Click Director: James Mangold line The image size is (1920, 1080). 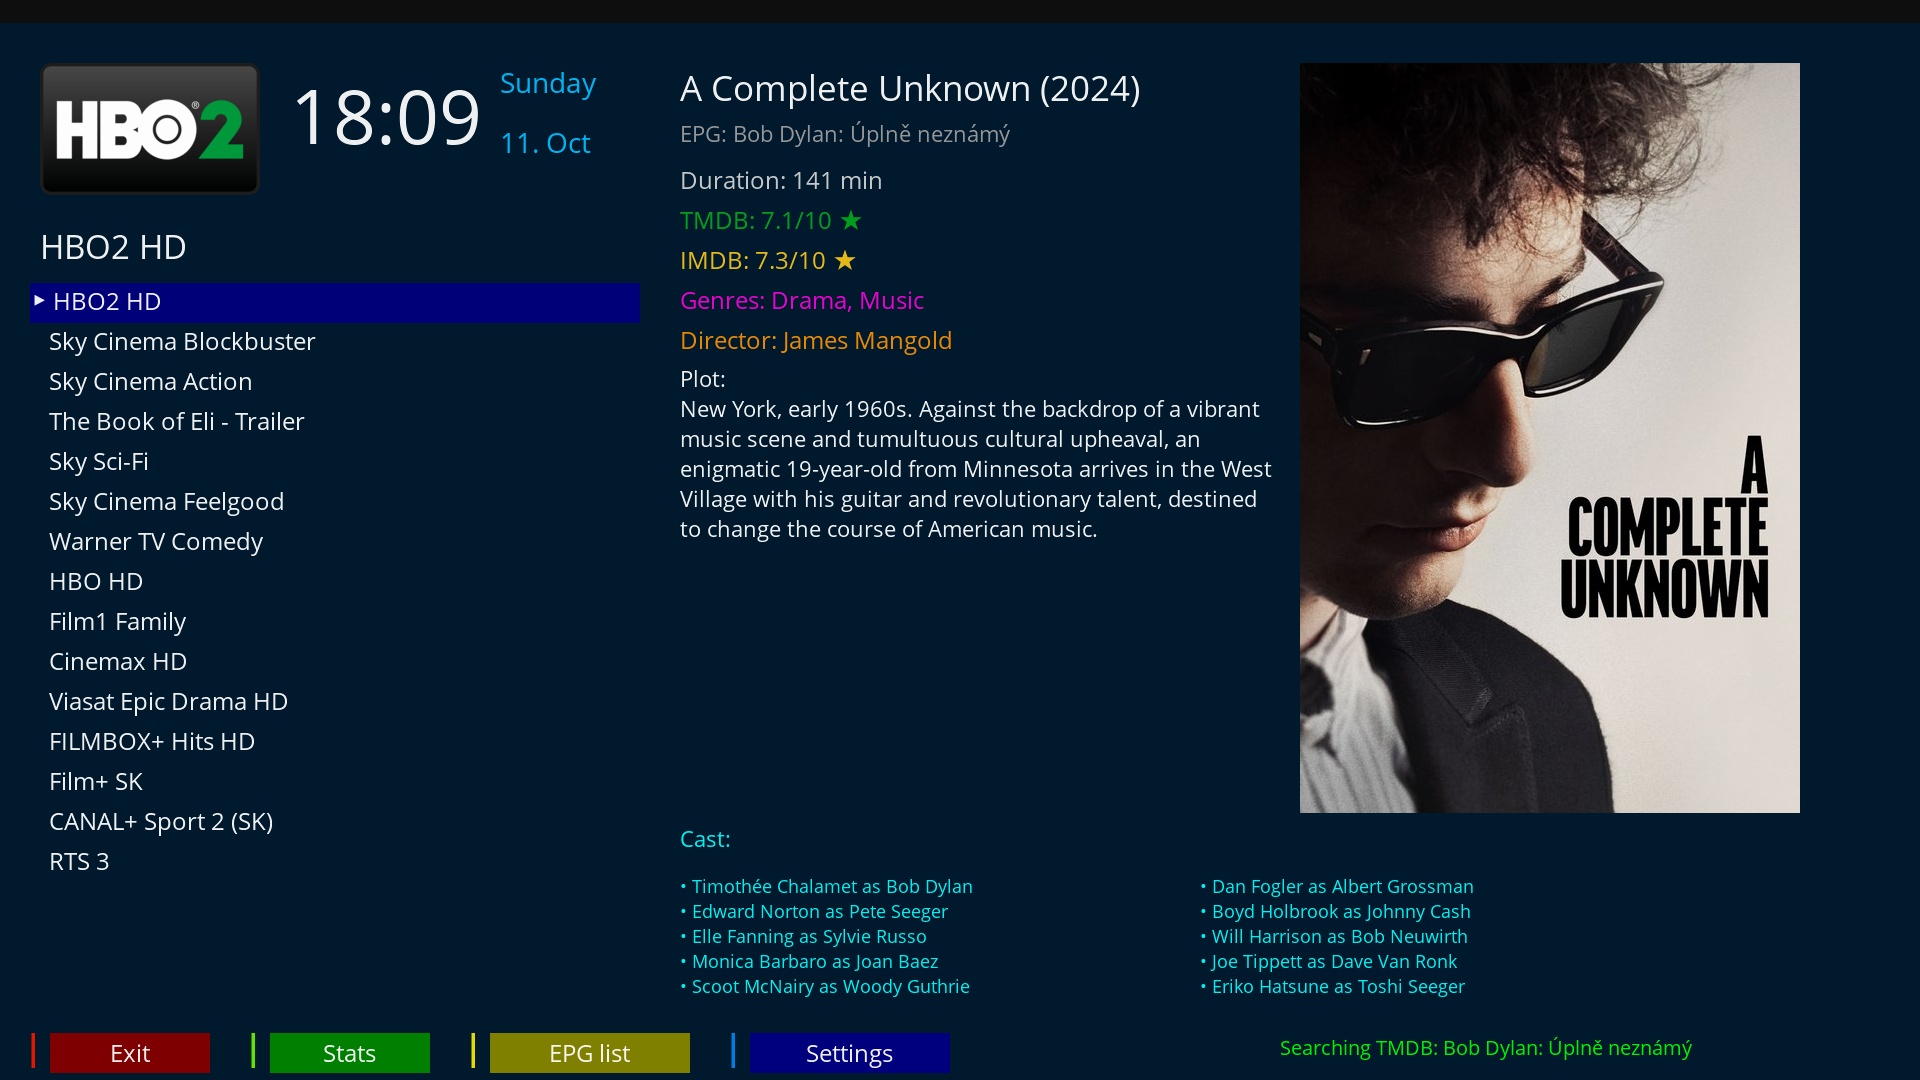coord(816,341)
